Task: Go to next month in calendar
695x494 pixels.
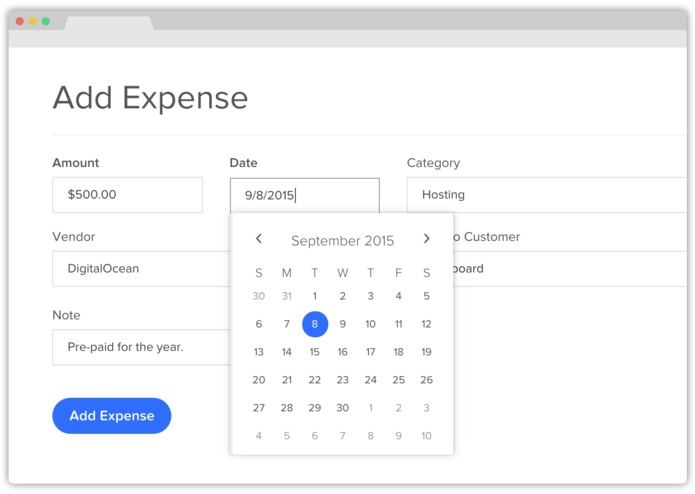Action: (x=426, y=239)
